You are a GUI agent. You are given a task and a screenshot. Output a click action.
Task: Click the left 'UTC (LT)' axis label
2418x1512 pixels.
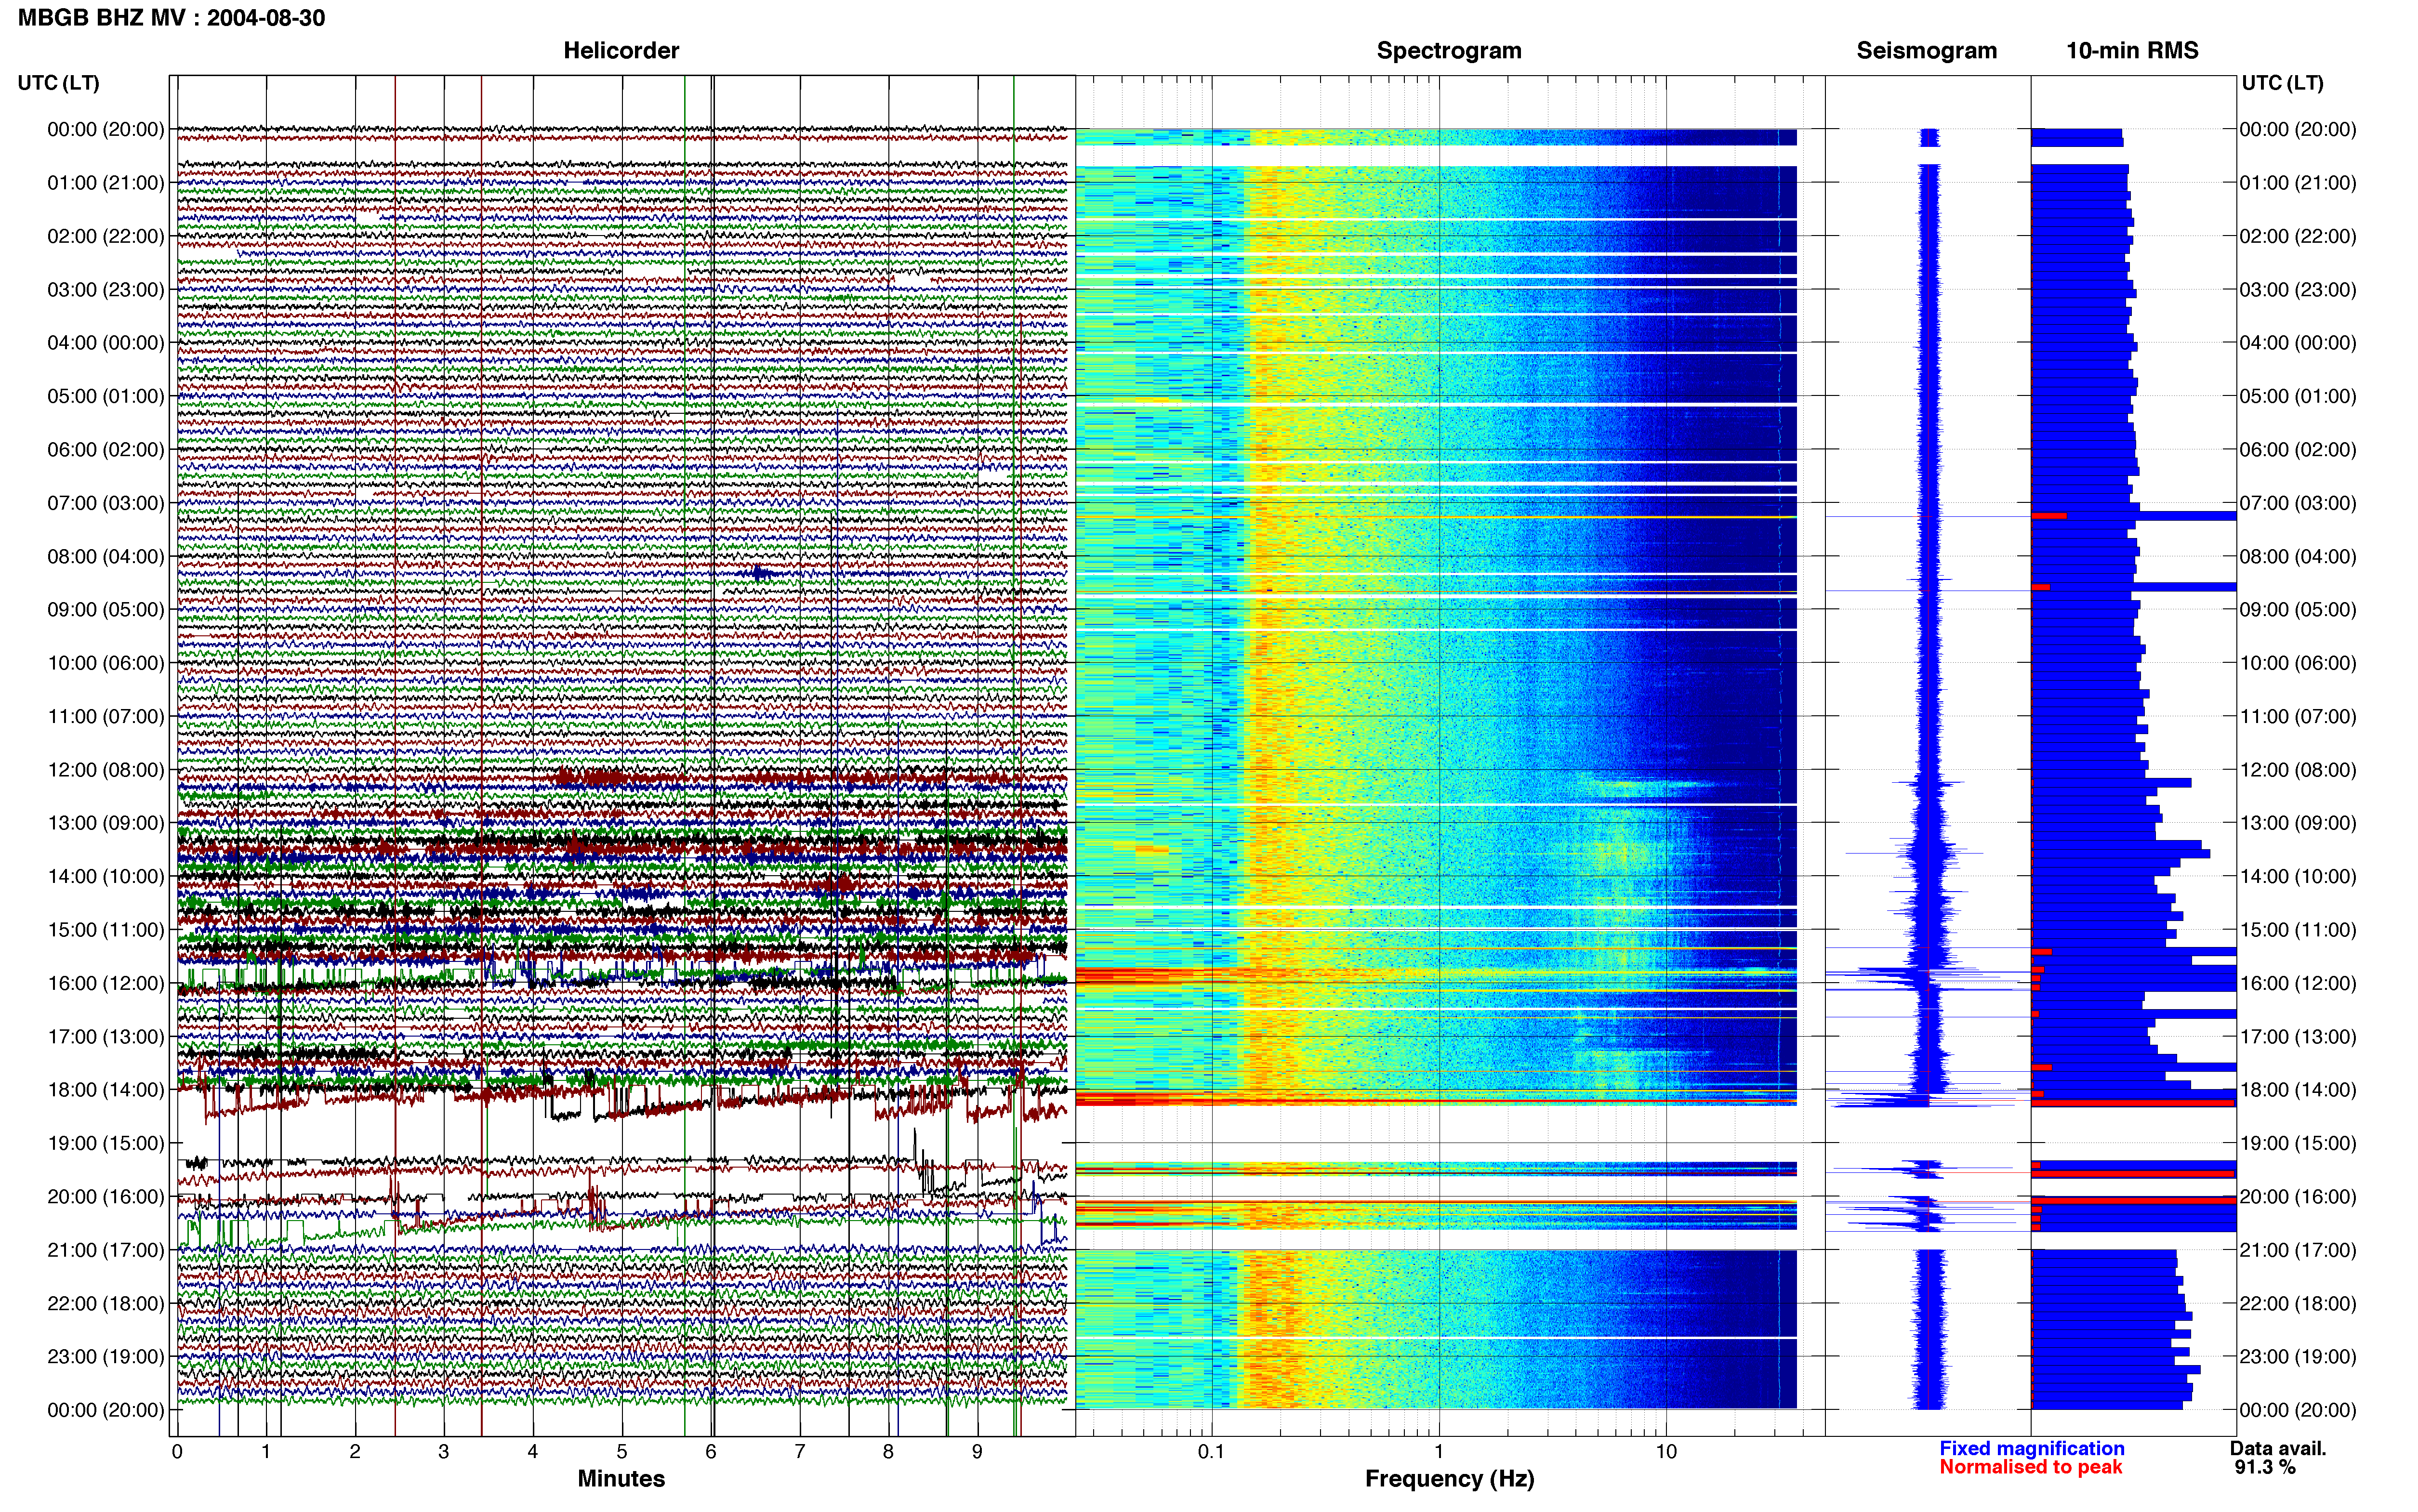(x=58, y=83)
